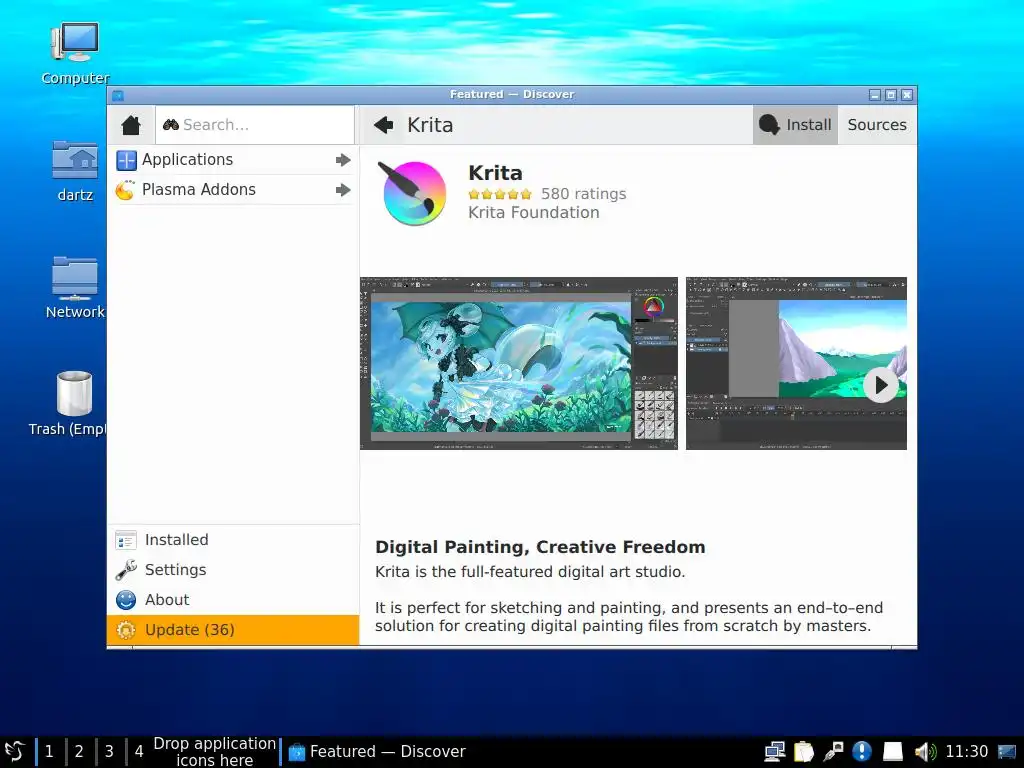Click the Discover window menu icon in titlebar

coord(118,95)
